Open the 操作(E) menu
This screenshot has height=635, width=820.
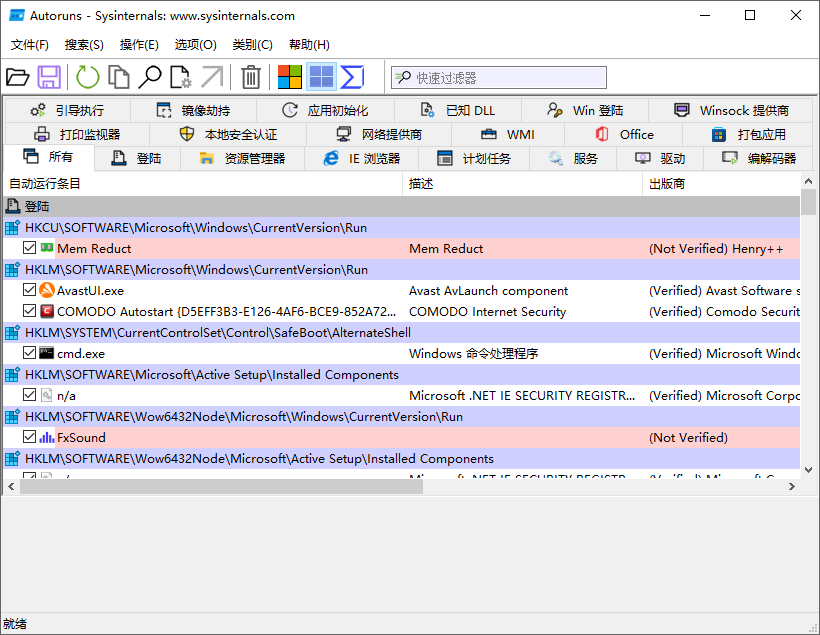(x=139, y=45)
